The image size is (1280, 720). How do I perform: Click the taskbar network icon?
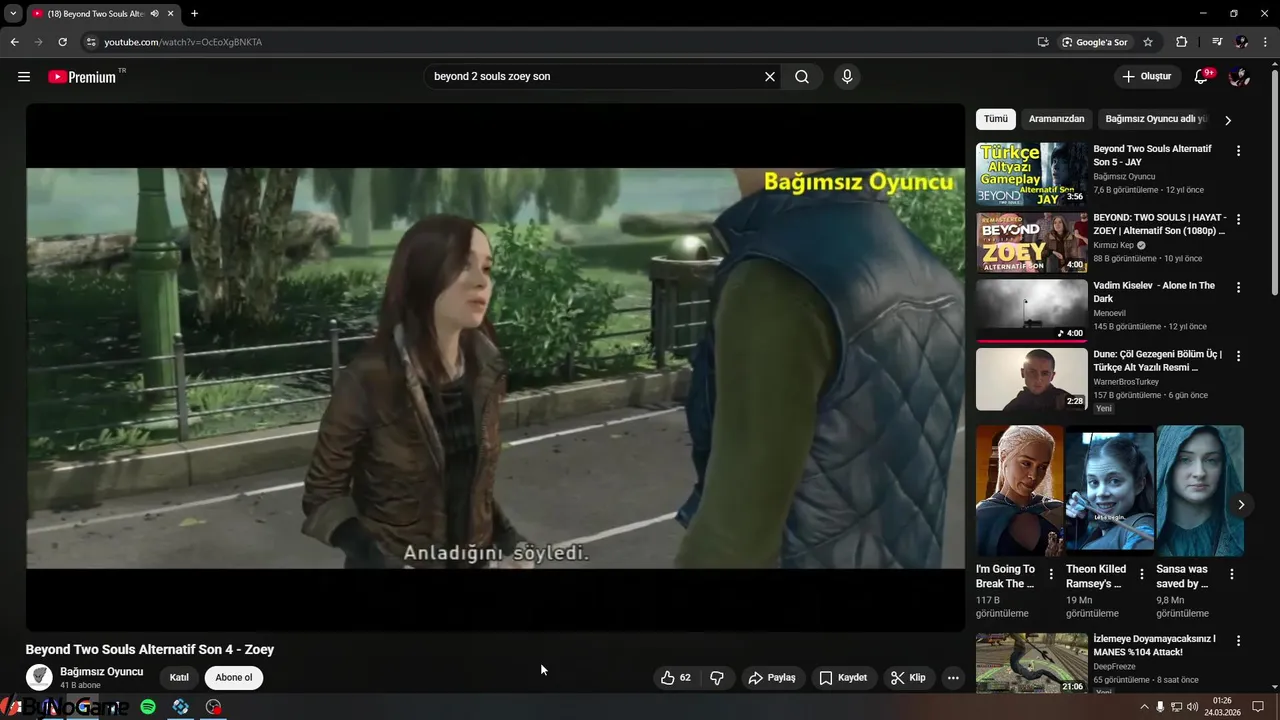click(1177, 707)
